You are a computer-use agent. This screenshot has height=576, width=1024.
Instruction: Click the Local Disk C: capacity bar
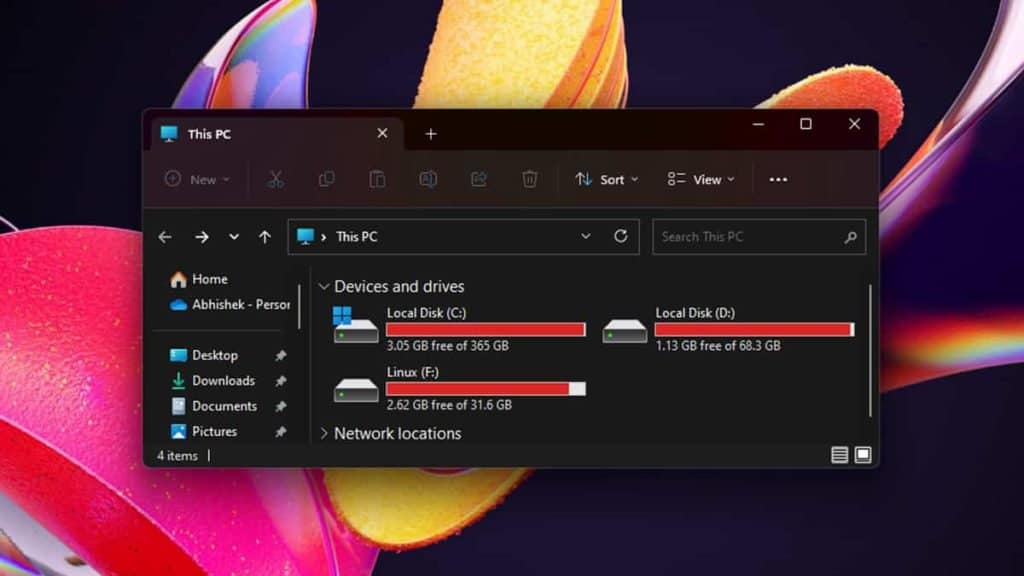[486, 329]
